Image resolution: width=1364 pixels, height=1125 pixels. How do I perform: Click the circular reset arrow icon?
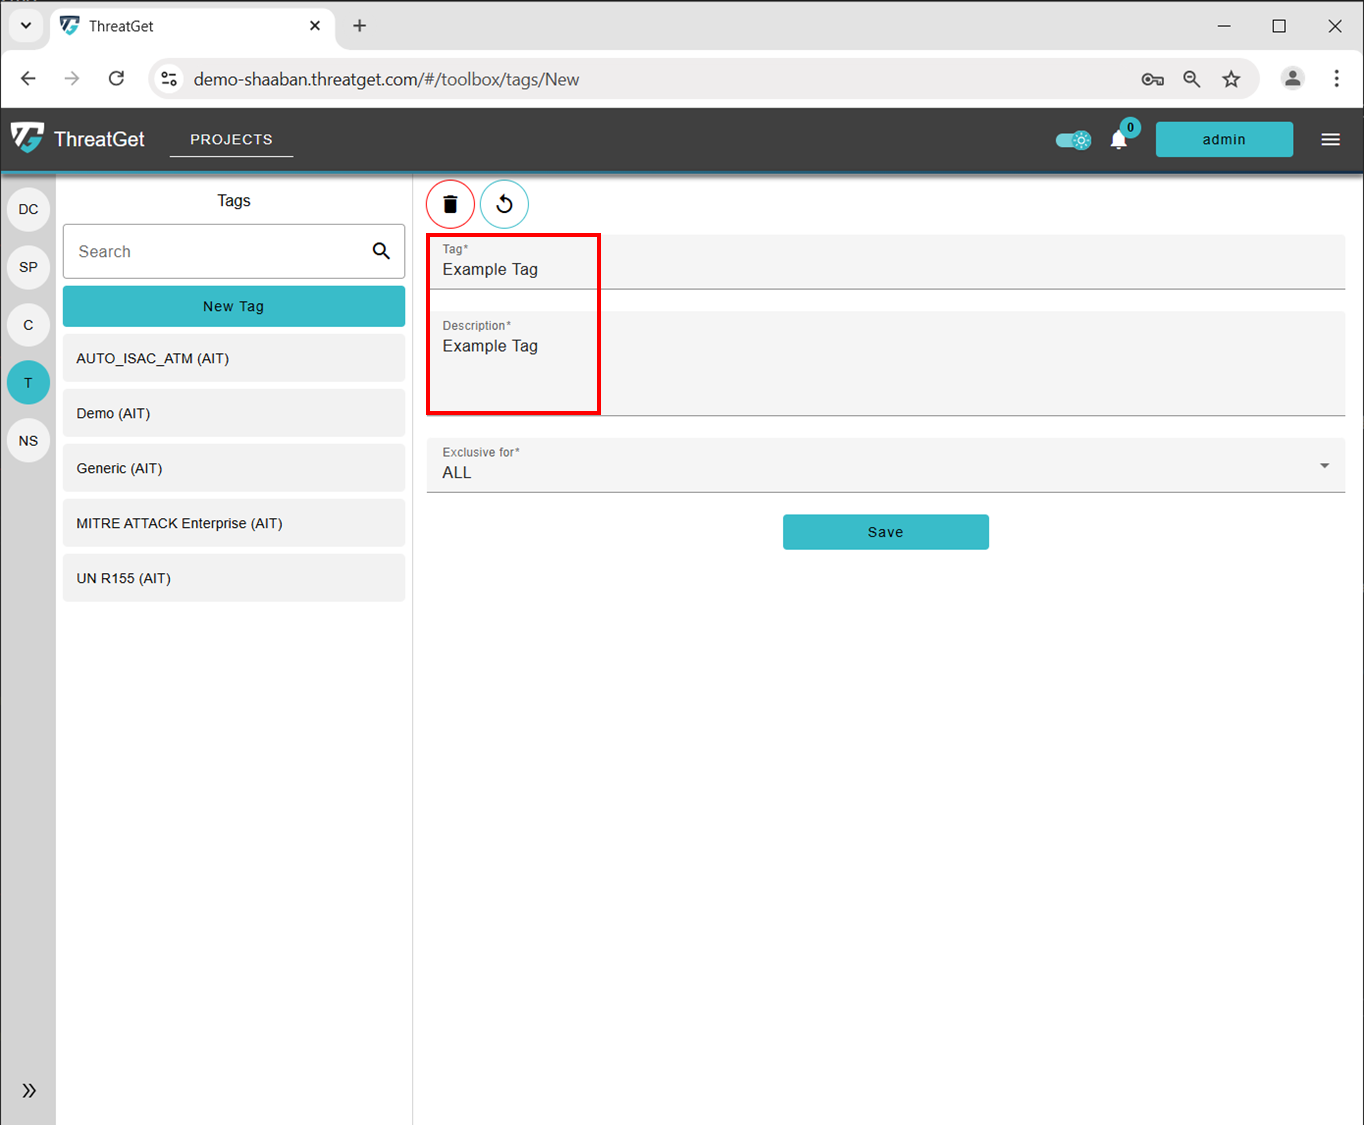504,204
